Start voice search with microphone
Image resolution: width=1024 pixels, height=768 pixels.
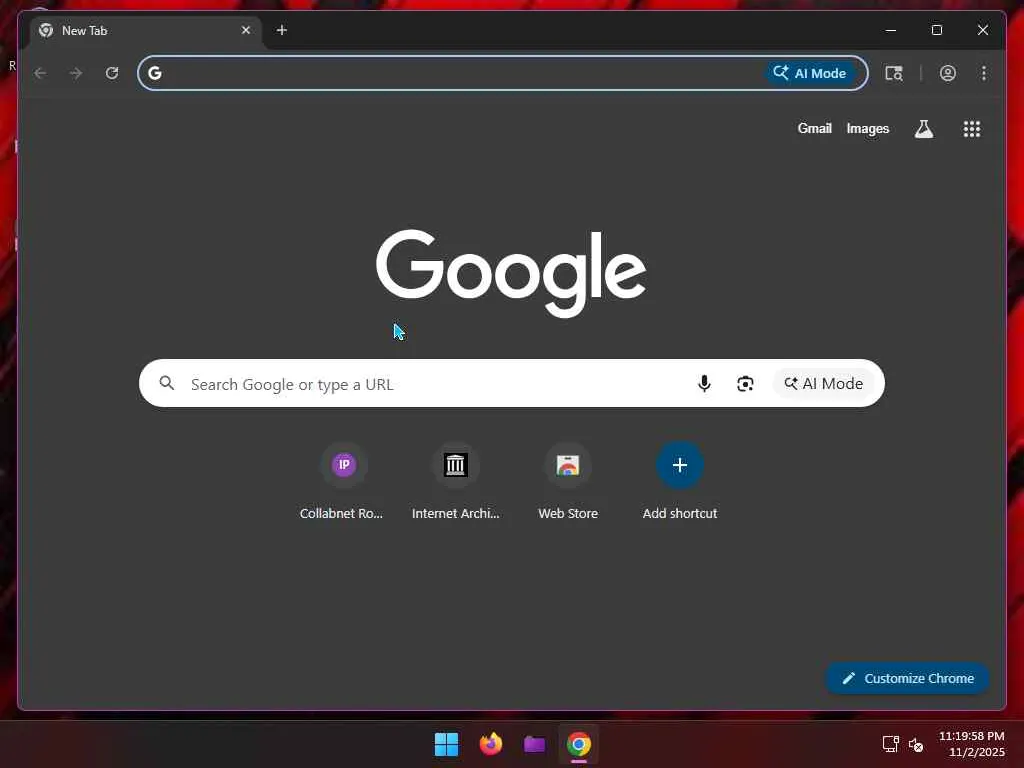pos(704,383)
